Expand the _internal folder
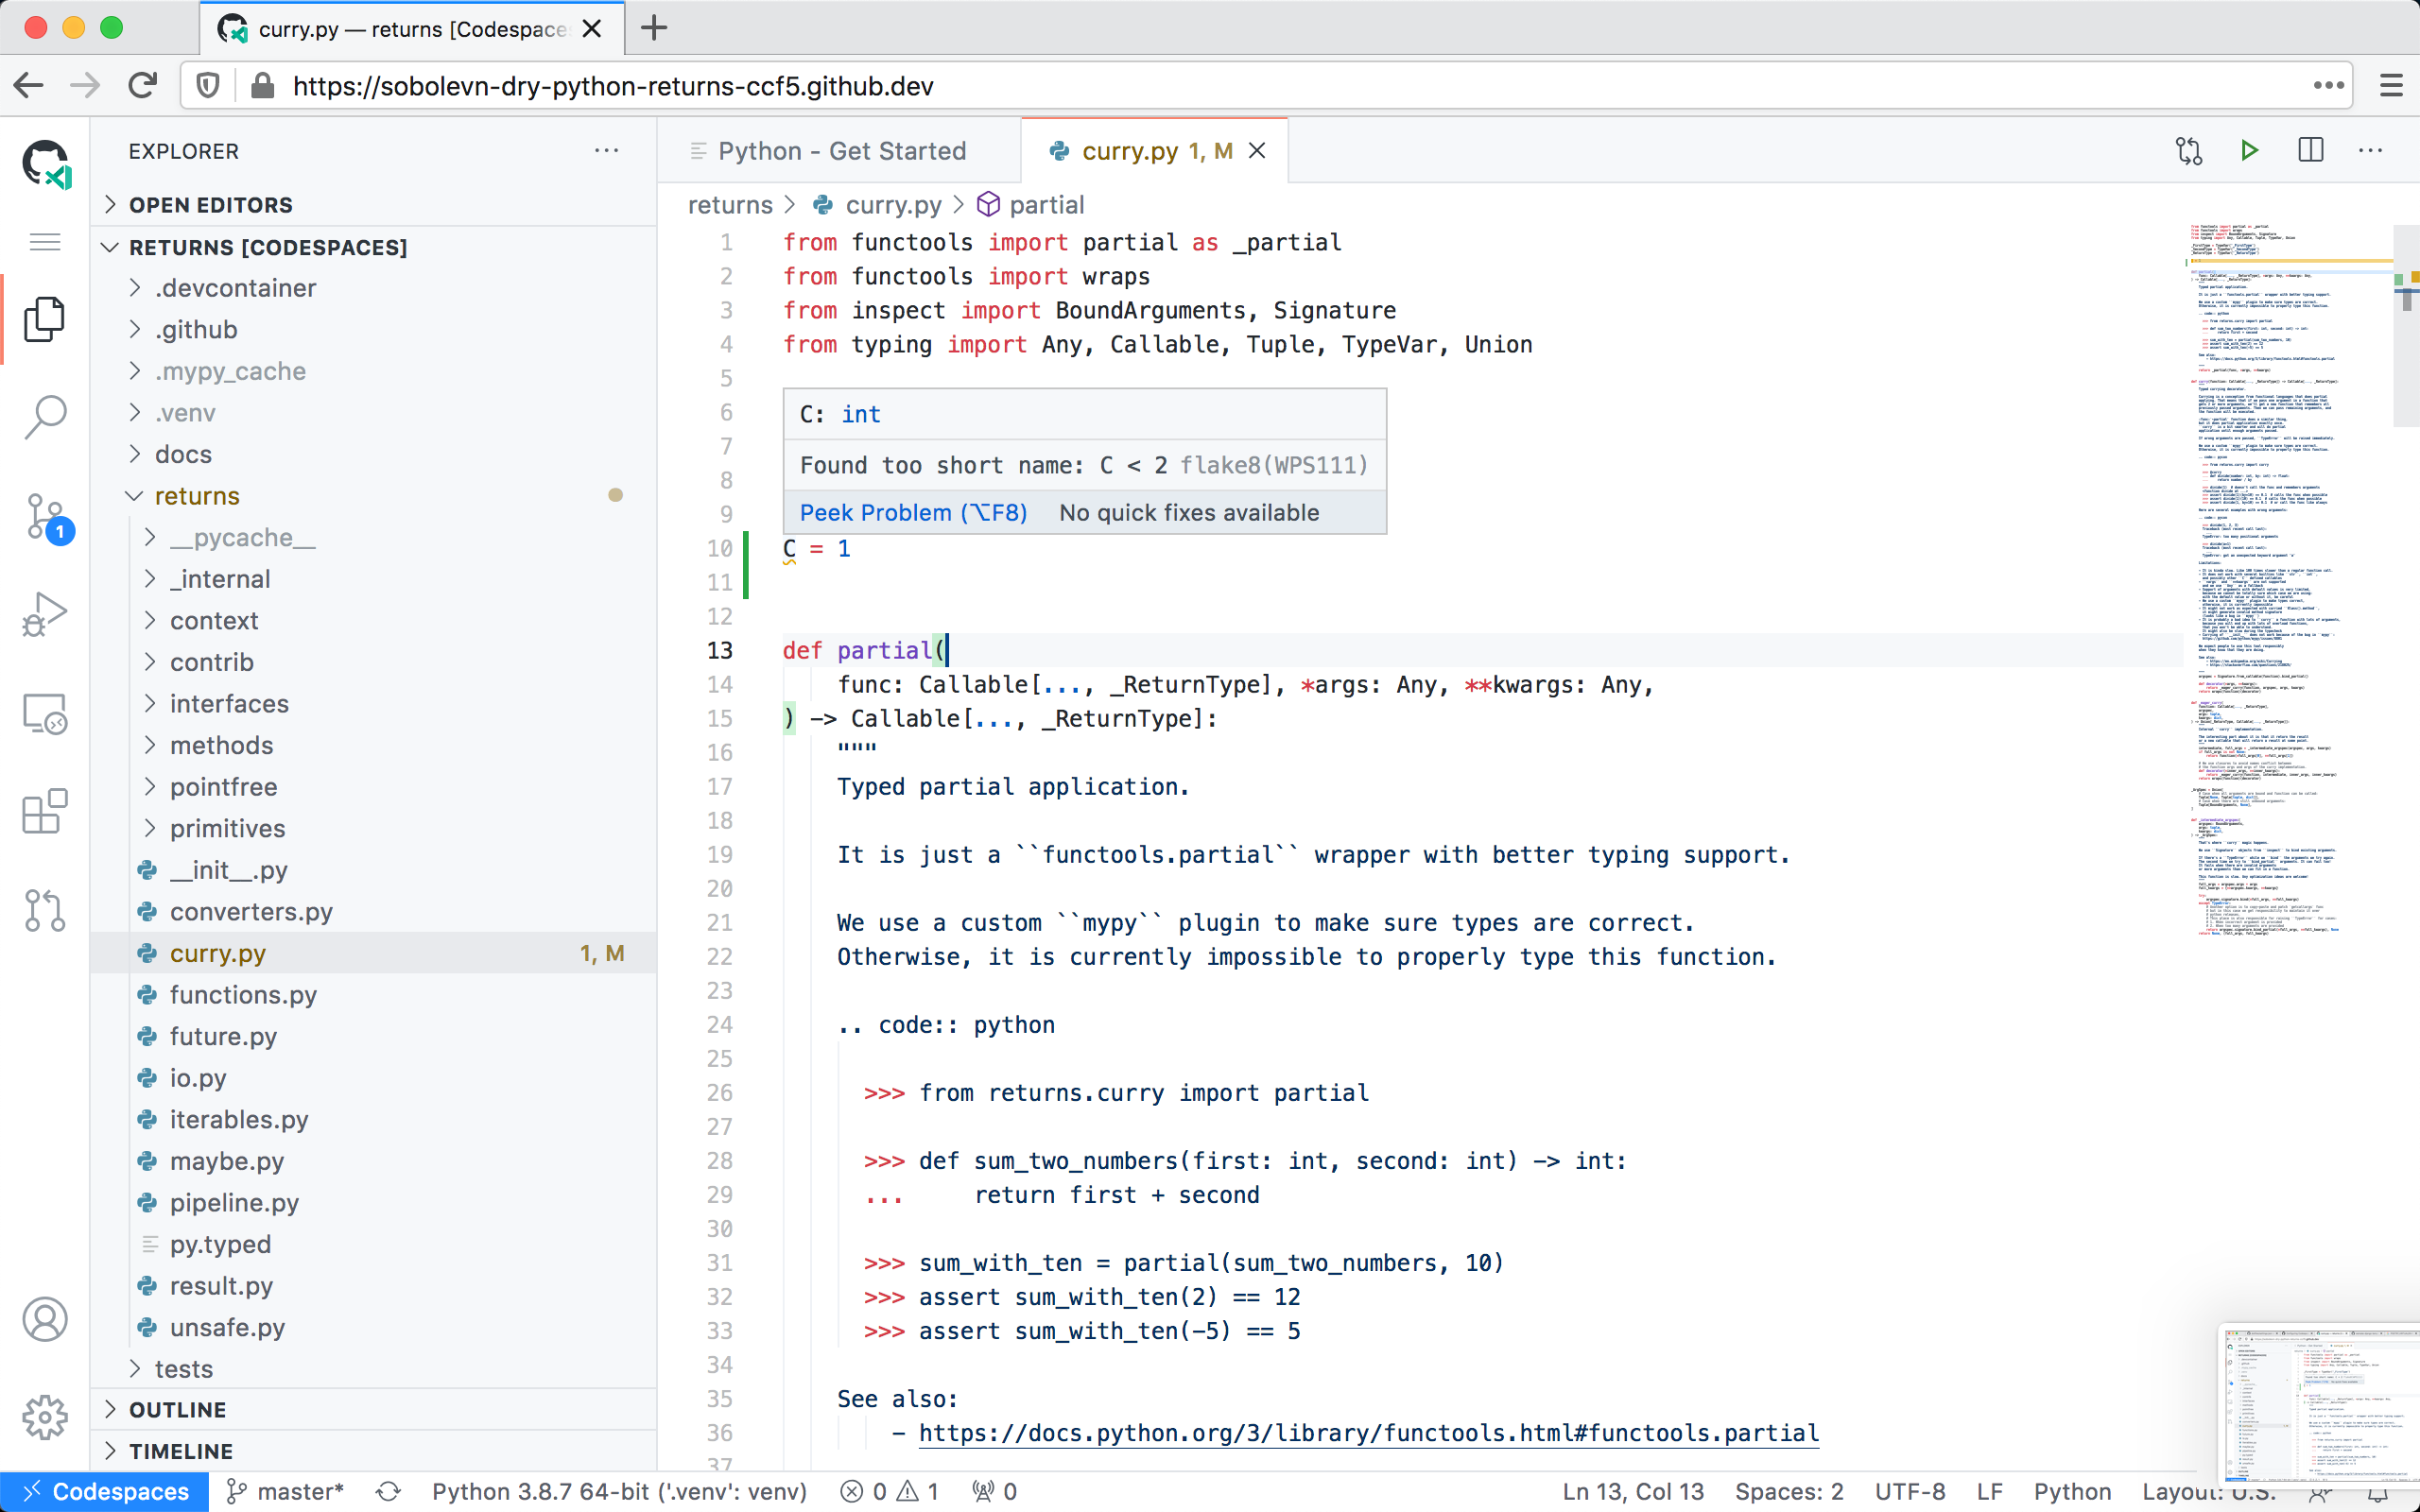This screenshot has height=1512, width=2420. coord(372,579)
